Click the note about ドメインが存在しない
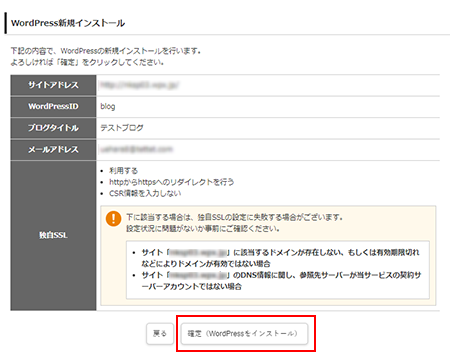450x362 pixels. click(x=280, y=258)
